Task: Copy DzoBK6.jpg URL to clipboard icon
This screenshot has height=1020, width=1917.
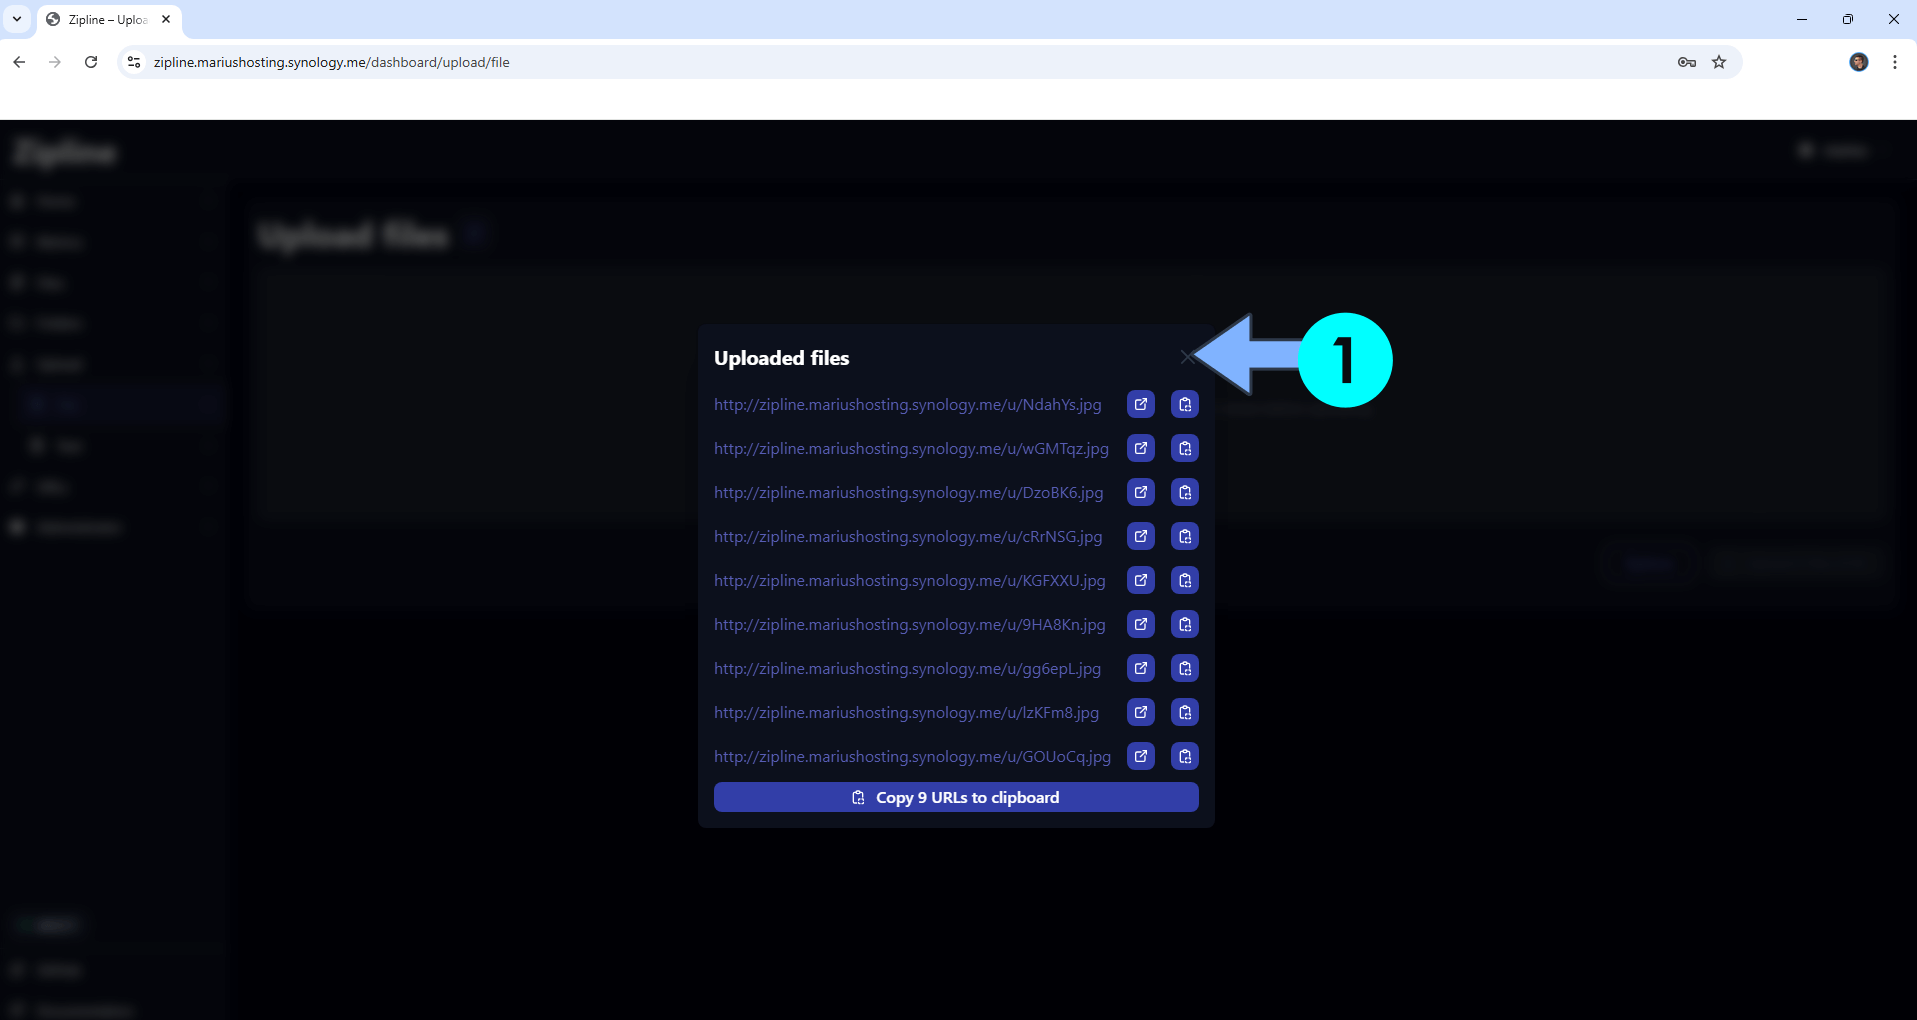Action: tap(1185, 492)
